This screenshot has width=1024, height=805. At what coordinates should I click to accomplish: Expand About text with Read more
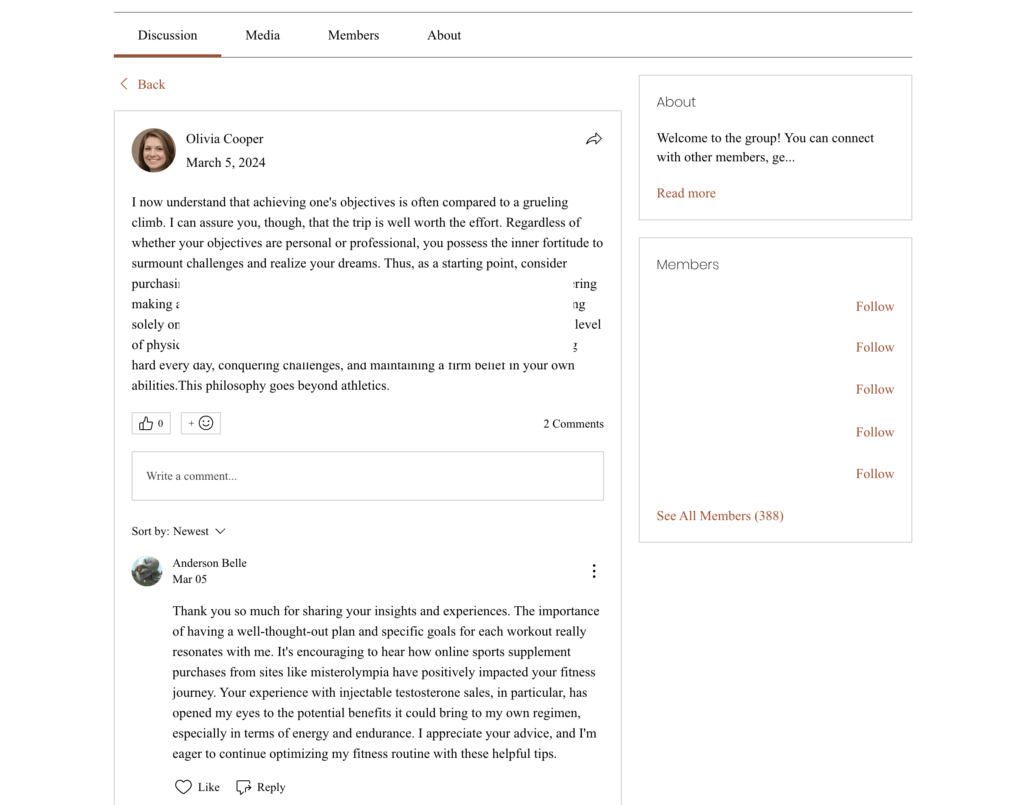tap(686, 193)
